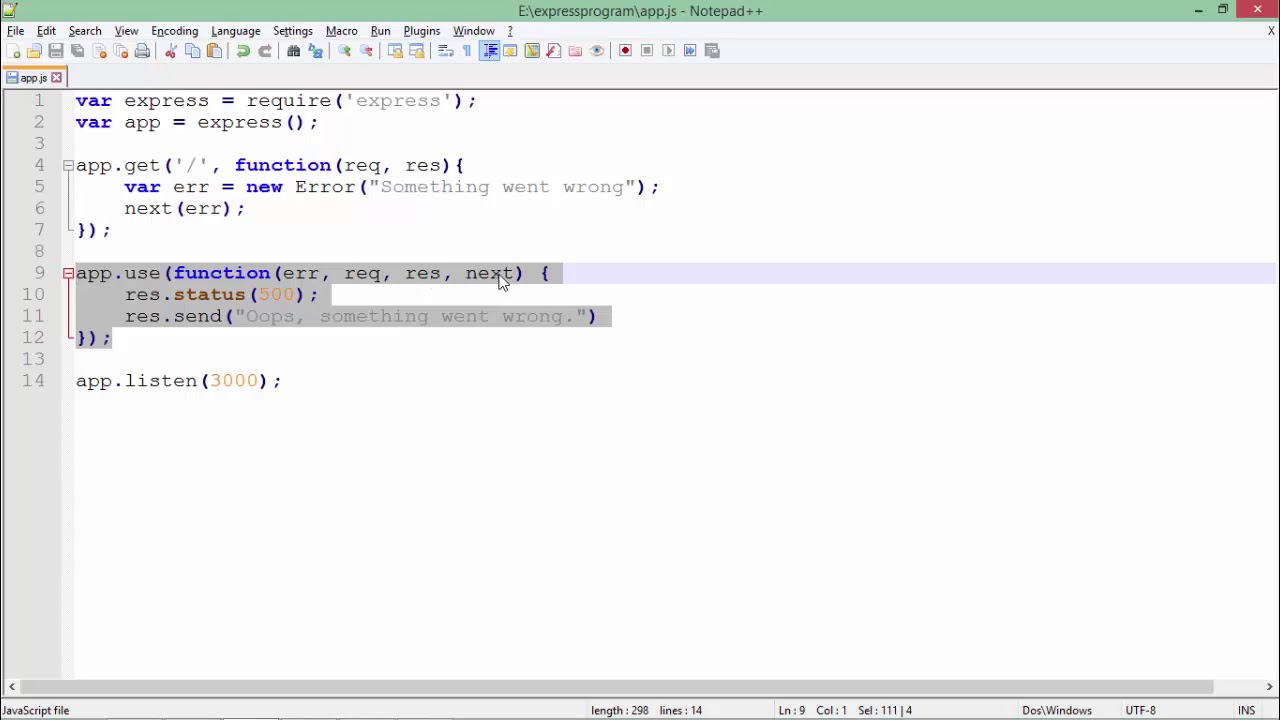Toggle show all characters pilcrow icon

pyautogui.click(x=467, y=51)
